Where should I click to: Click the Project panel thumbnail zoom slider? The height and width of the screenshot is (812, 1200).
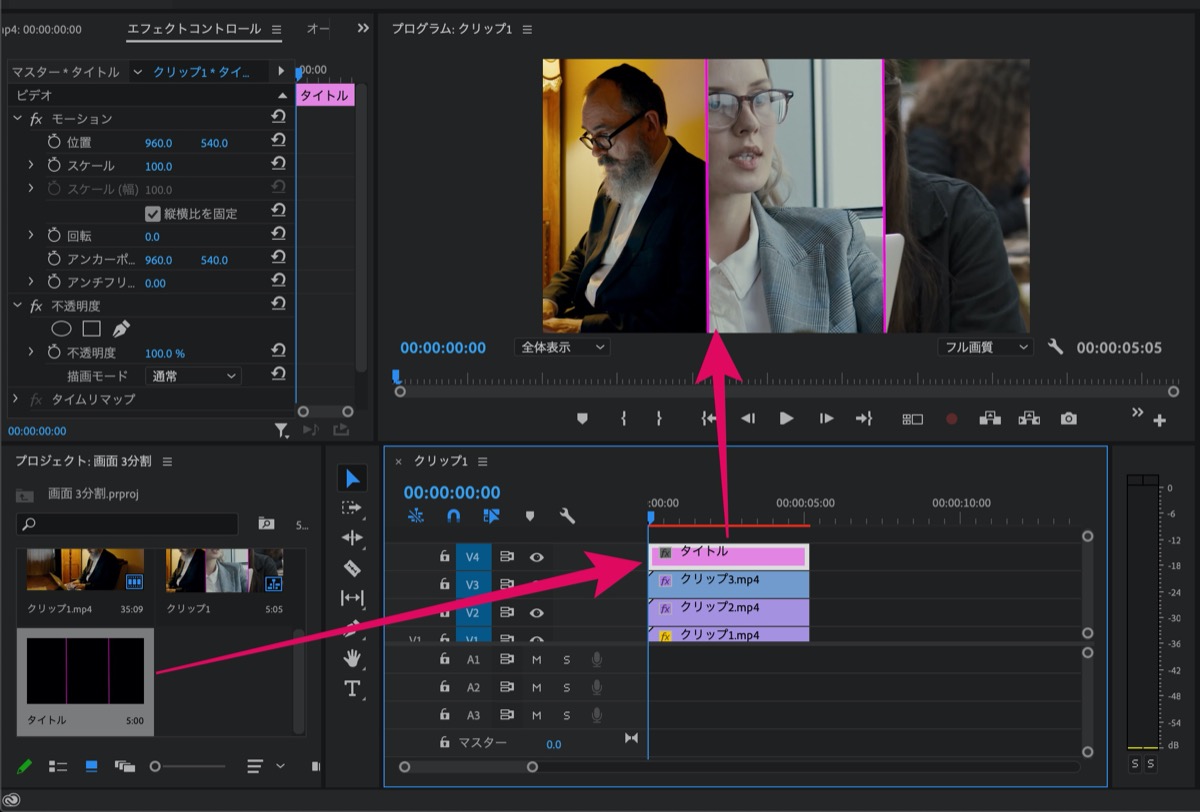click(187, 766)
